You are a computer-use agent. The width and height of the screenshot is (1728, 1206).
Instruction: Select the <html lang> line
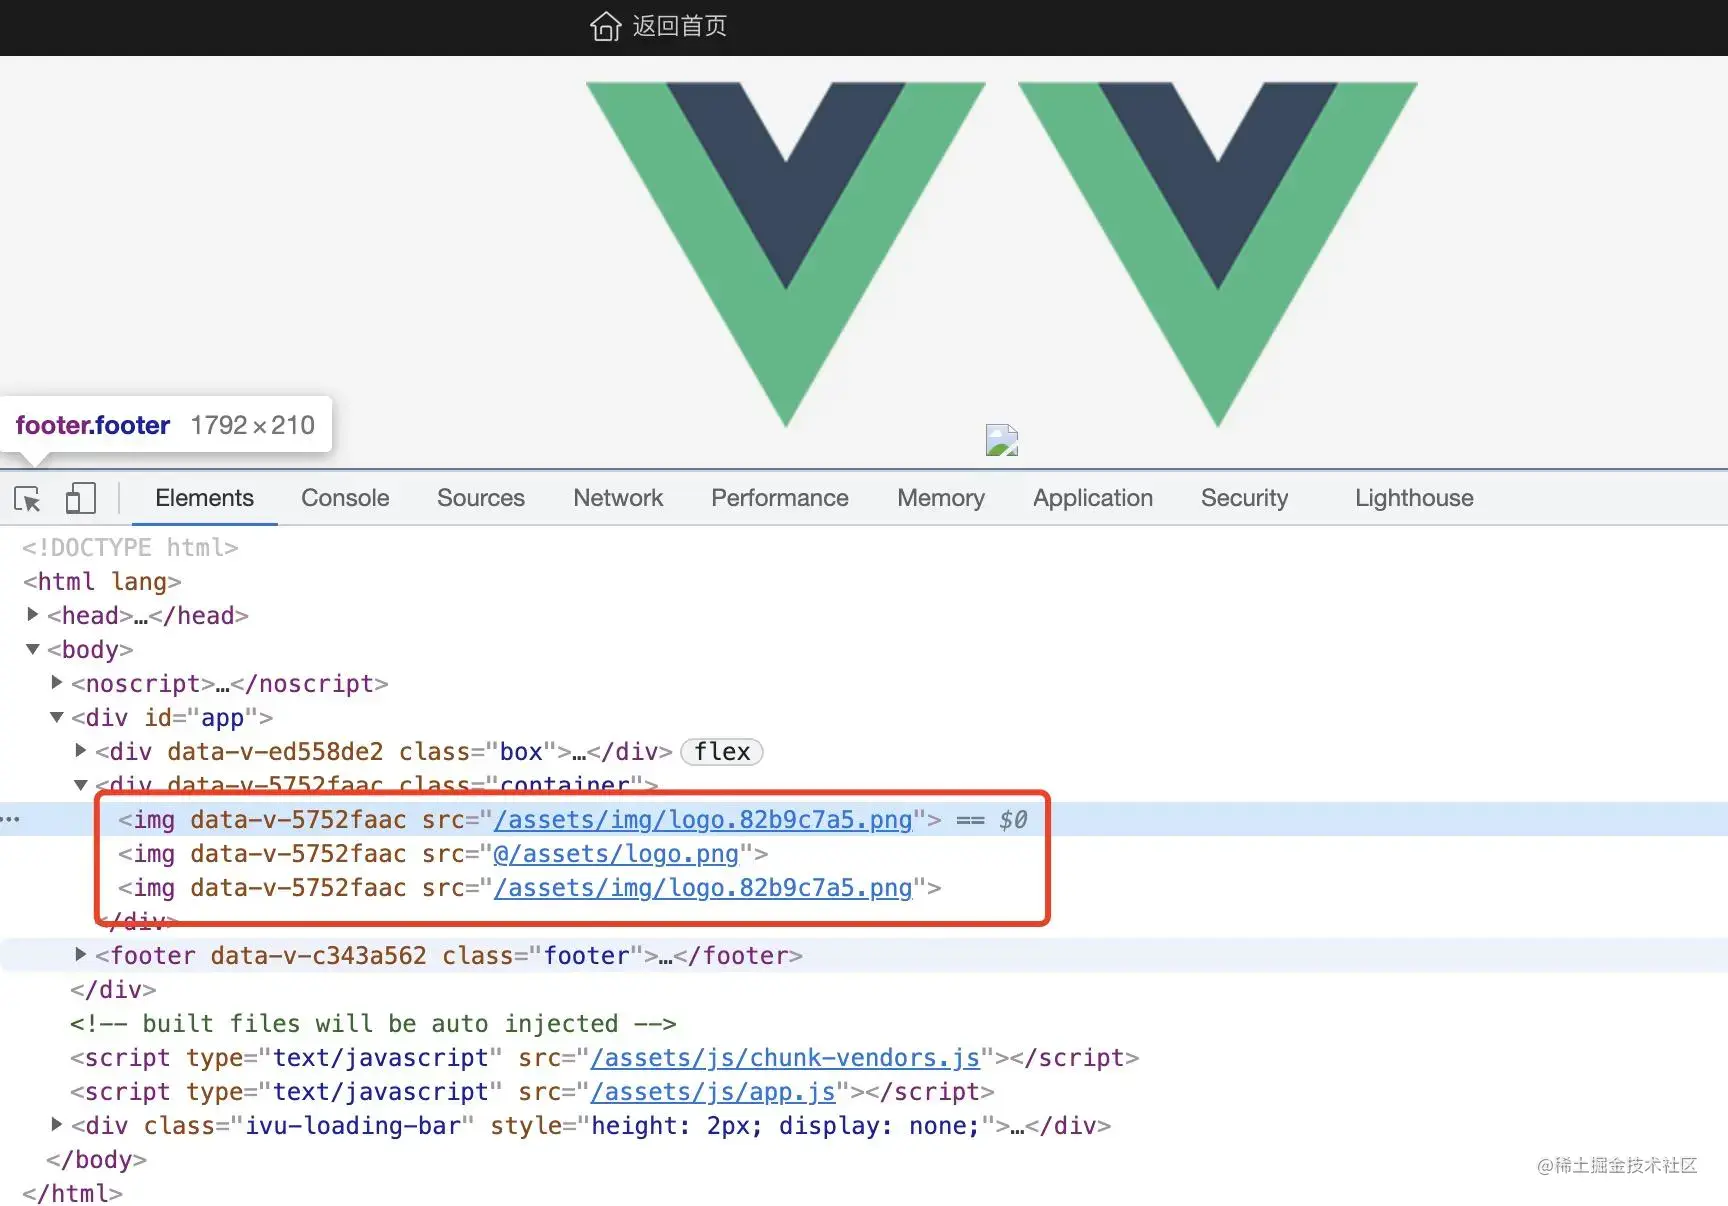102,582
